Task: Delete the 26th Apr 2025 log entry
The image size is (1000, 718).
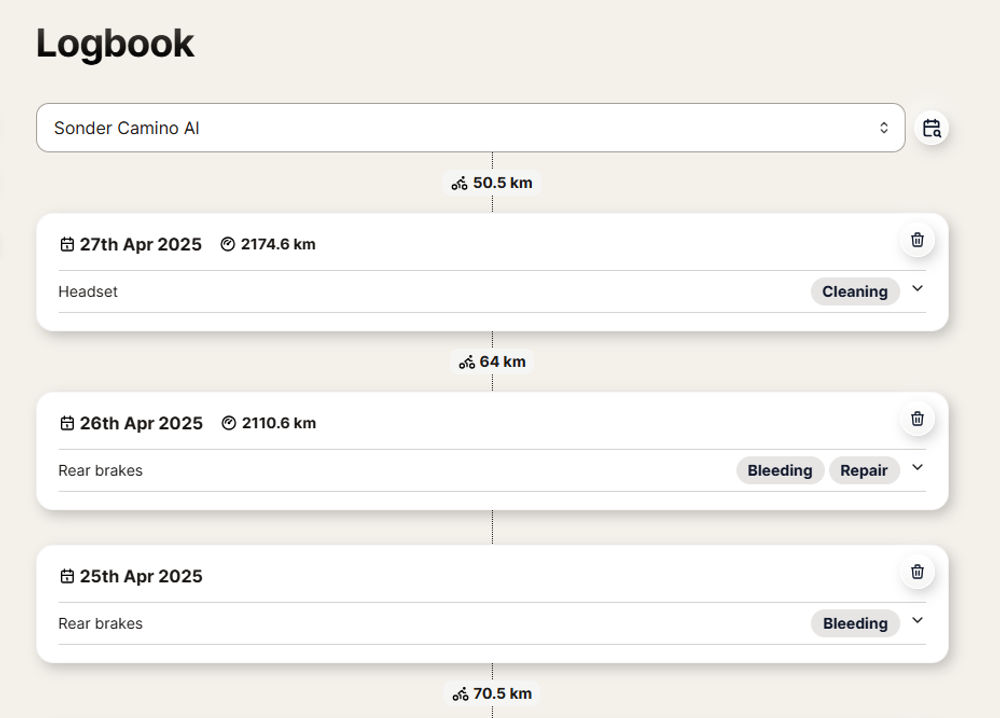Action: pyautogui.click(x=917, y=419)
